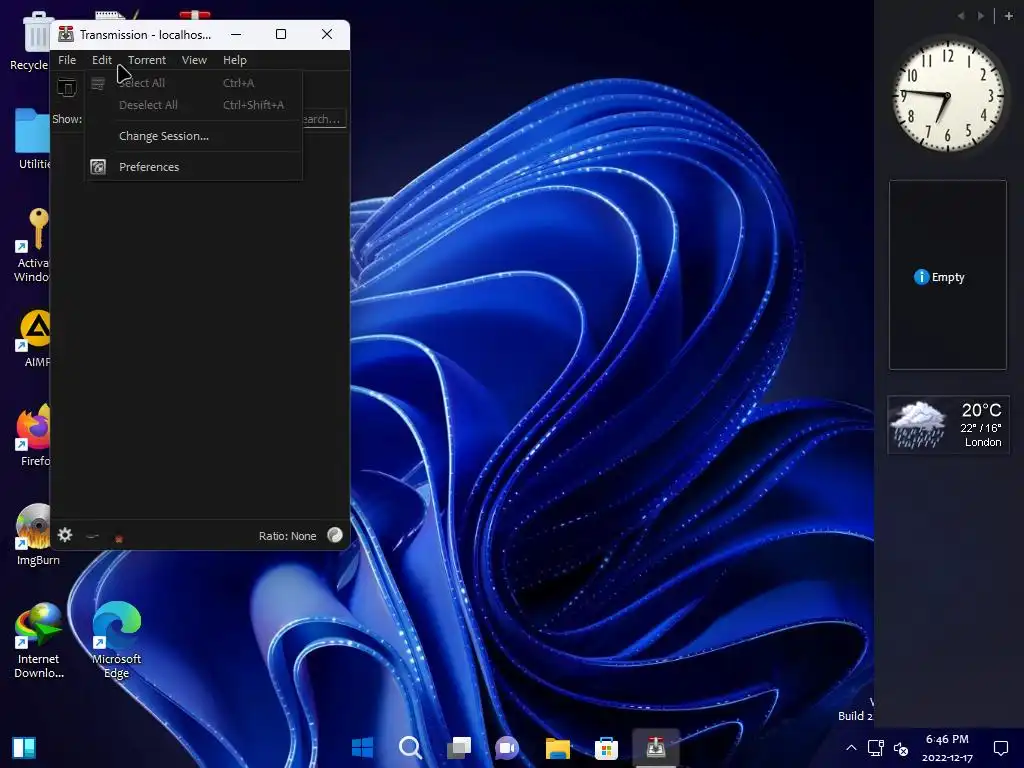Select the Internet Download Manager shortcut

(39, 641)
